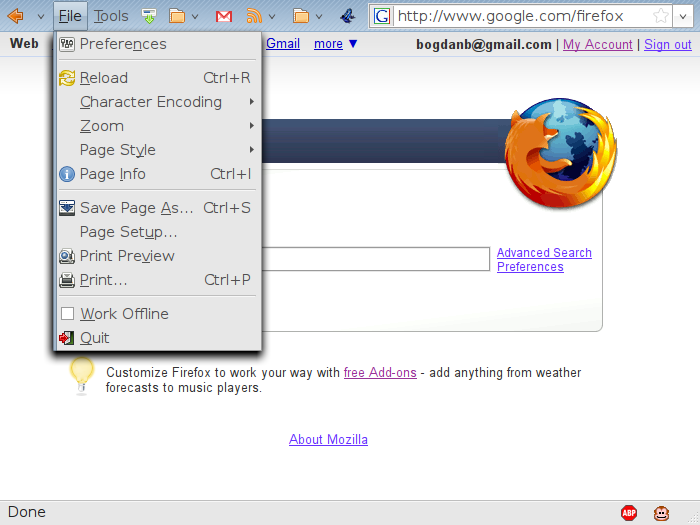This screenshot has width=700, height=525.
Task: Select Print Preview menu item
Action: (x=157, y=256)
